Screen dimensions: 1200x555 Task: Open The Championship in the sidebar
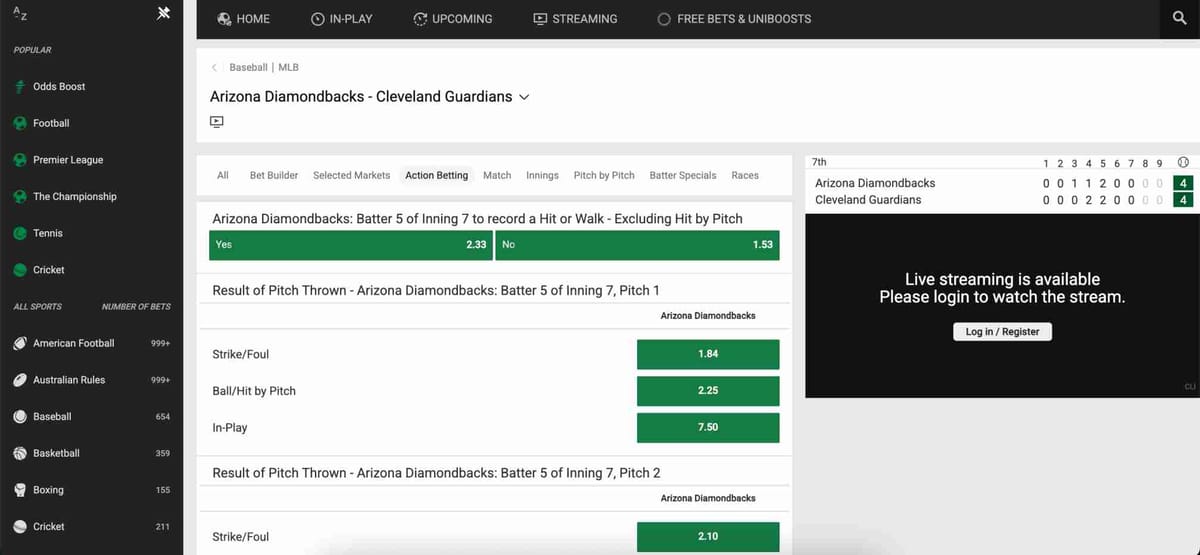click(x=75, y=197)
